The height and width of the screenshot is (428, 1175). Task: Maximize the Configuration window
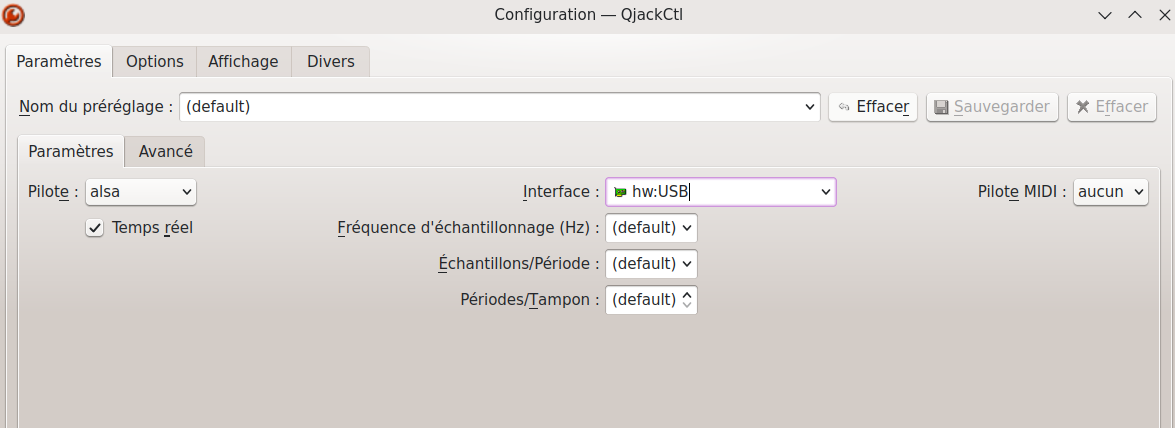coord(1134,15)
